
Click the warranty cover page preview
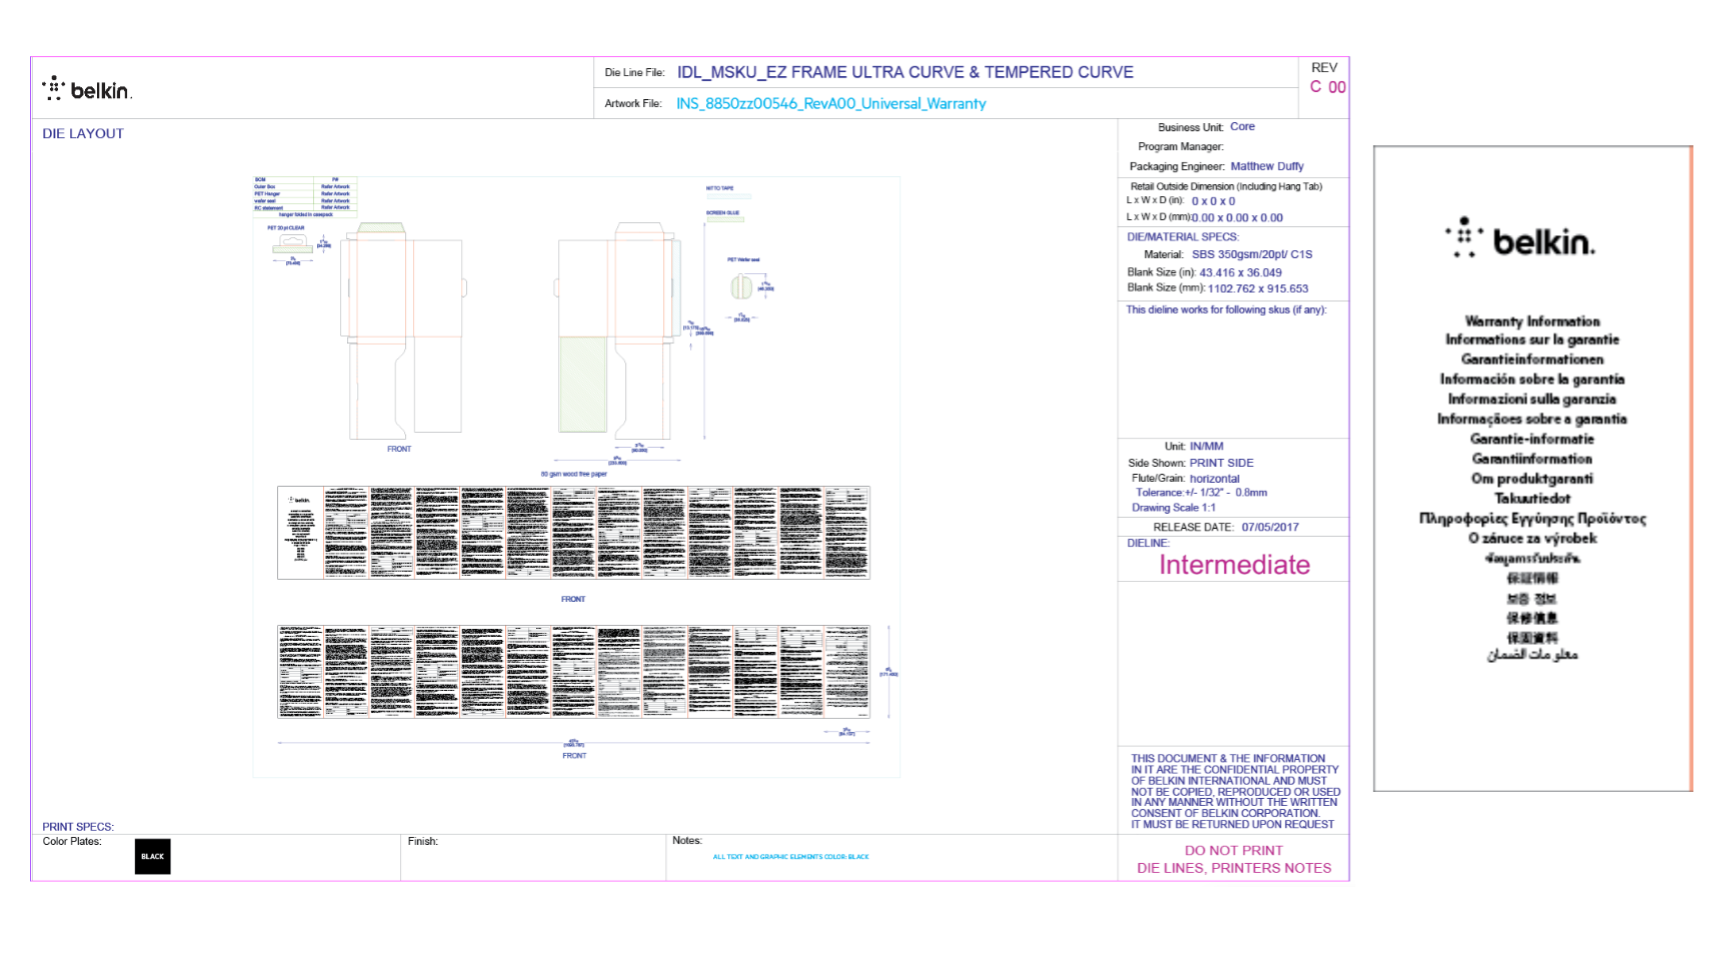click(1532, 468)
